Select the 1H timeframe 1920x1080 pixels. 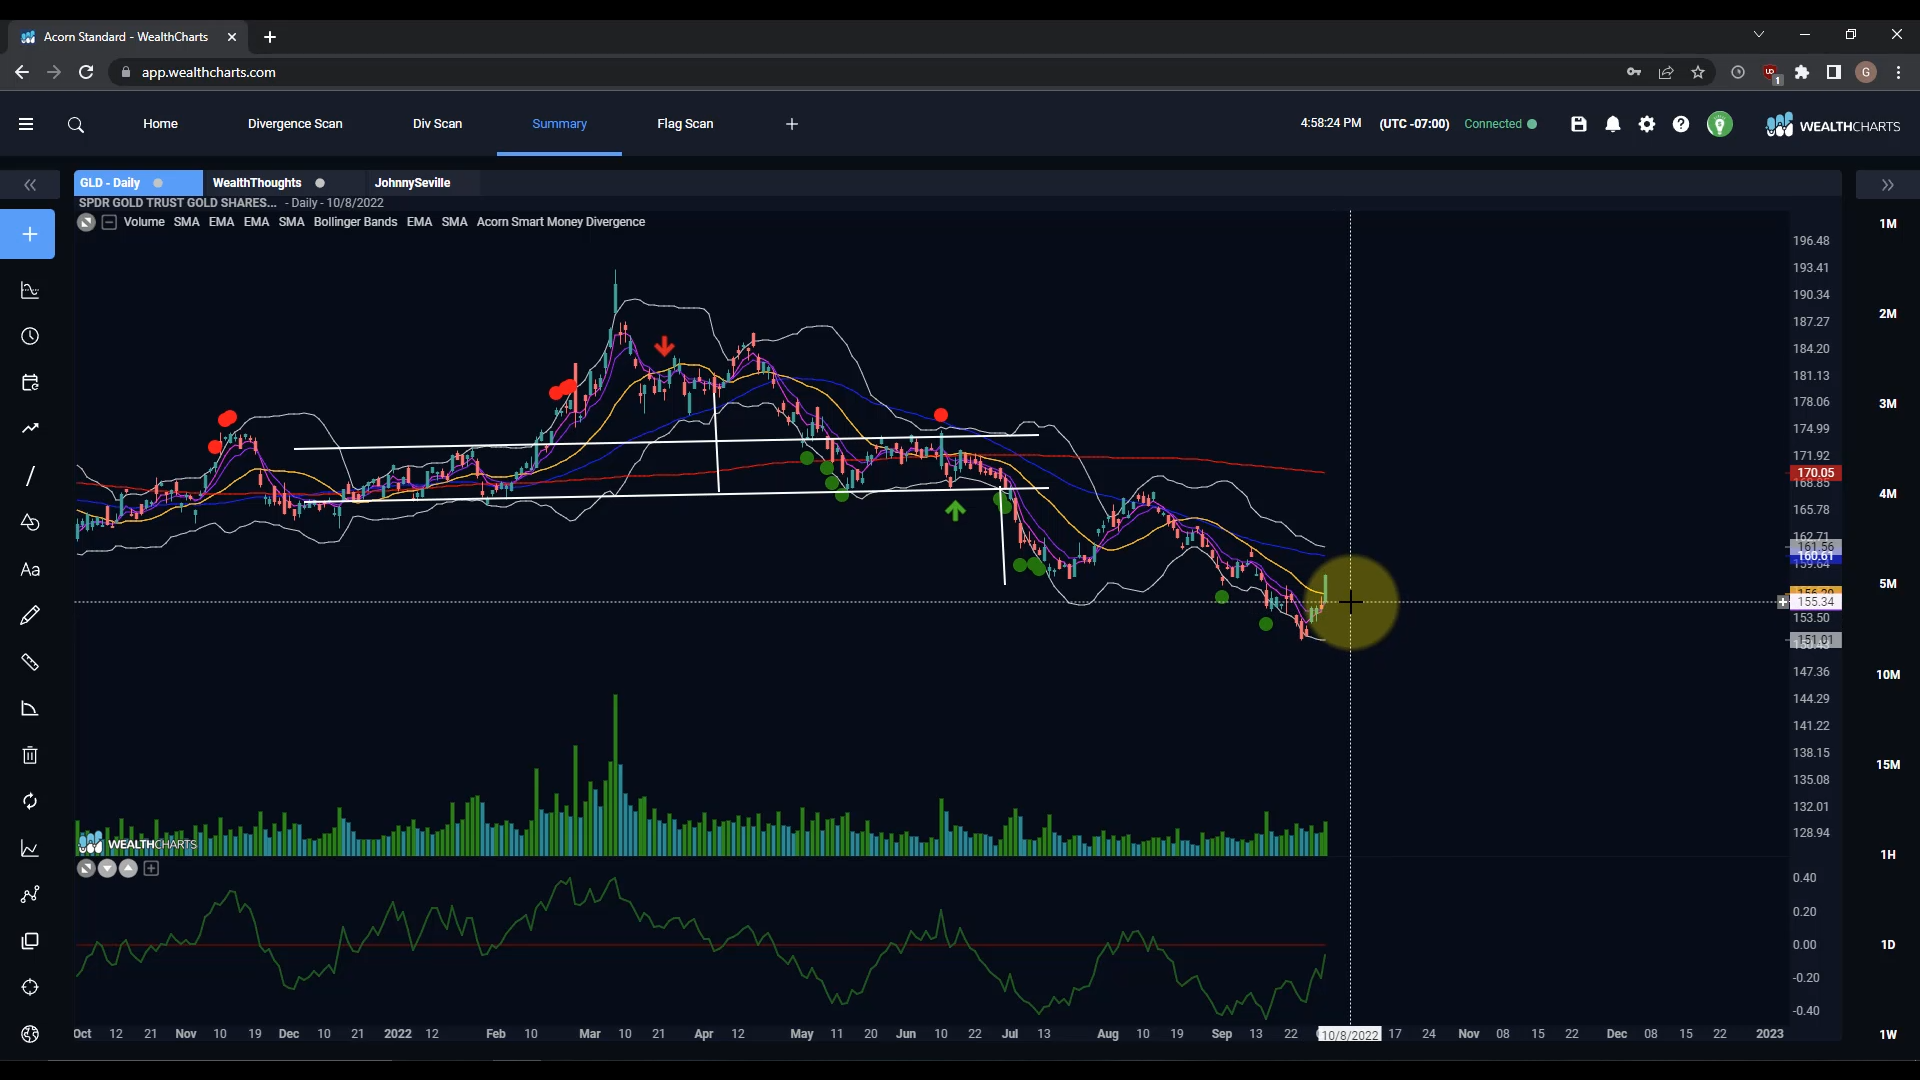1888,855
